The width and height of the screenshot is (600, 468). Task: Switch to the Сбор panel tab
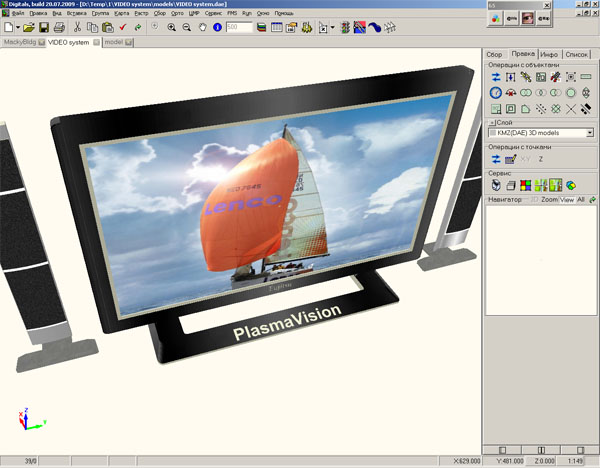tap(494, 54)
